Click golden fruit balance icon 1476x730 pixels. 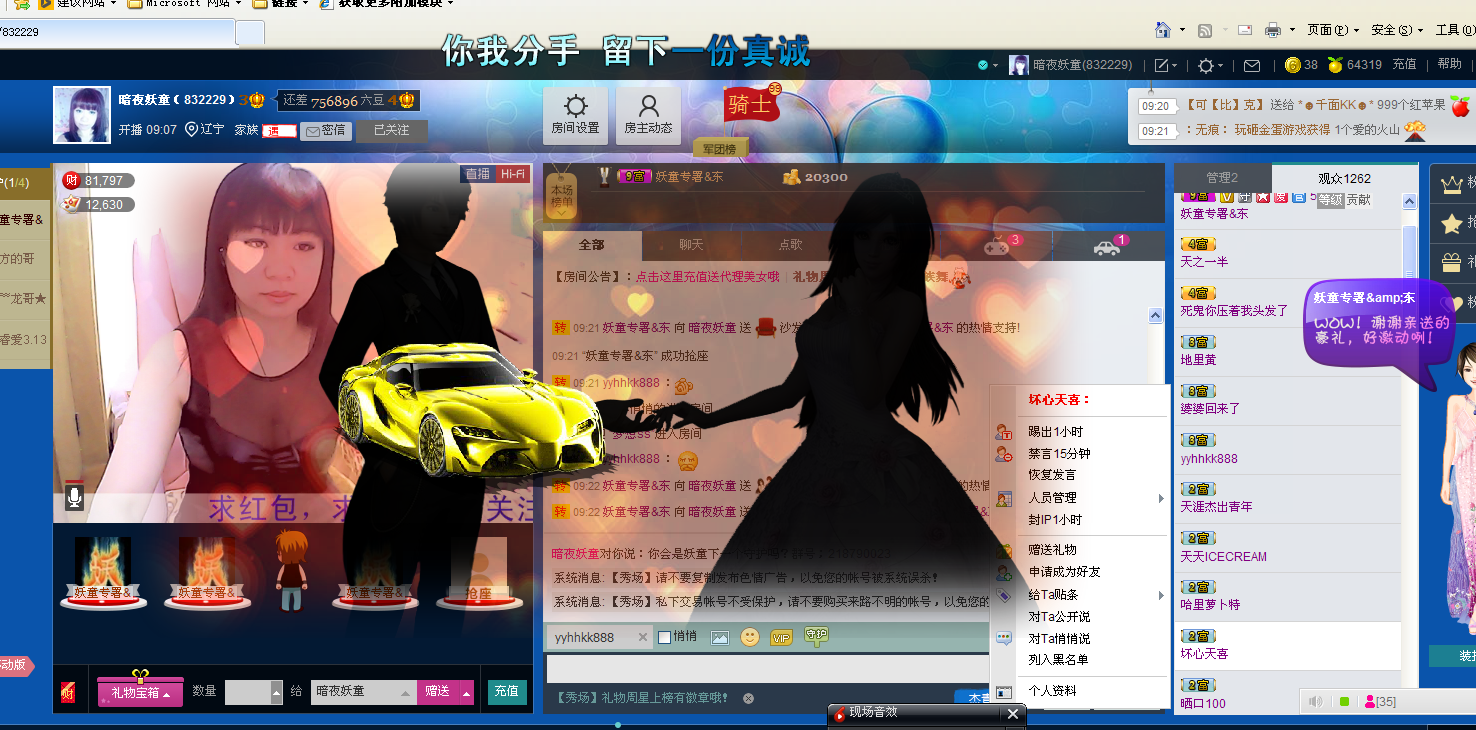click(x=1334, y=65)
